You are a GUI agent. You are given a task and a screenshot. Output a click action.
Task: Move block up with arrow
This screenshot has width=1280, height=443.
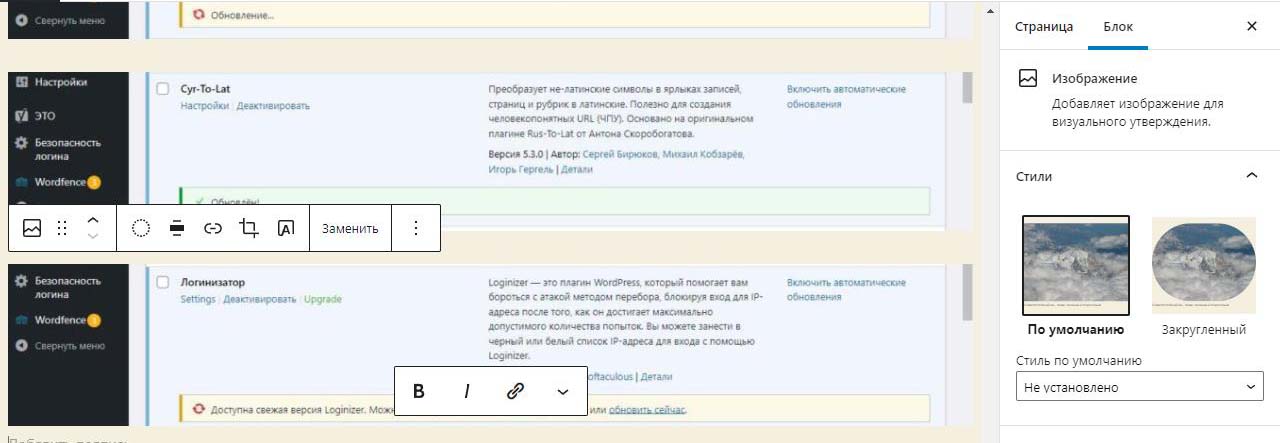click(x=93, y=220)
